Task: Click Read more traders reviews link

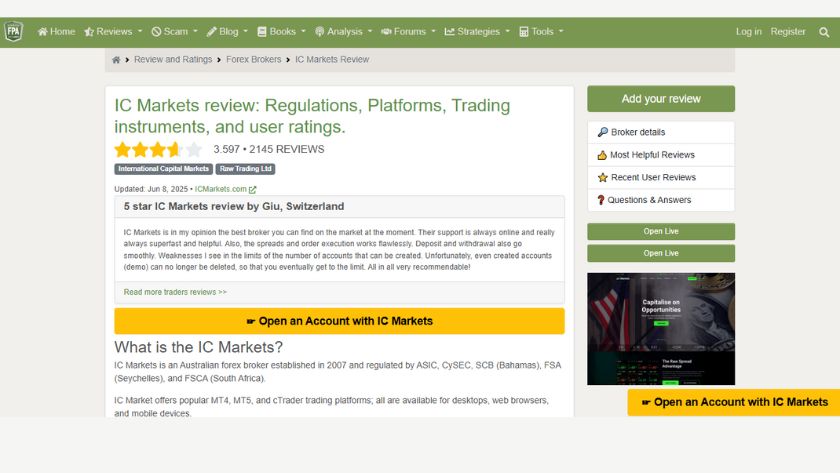Action: coord(175,292)
